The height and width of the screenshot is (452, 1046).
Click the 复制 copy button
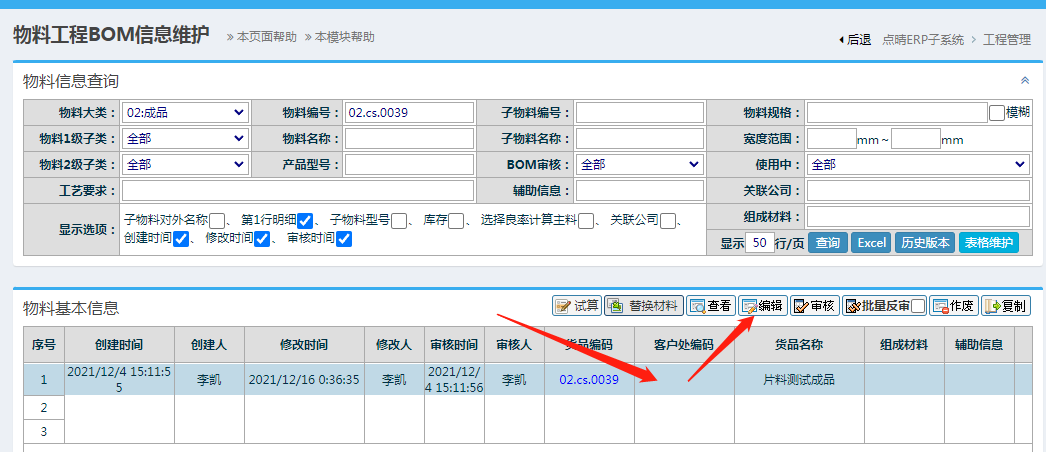(1005, 306)
